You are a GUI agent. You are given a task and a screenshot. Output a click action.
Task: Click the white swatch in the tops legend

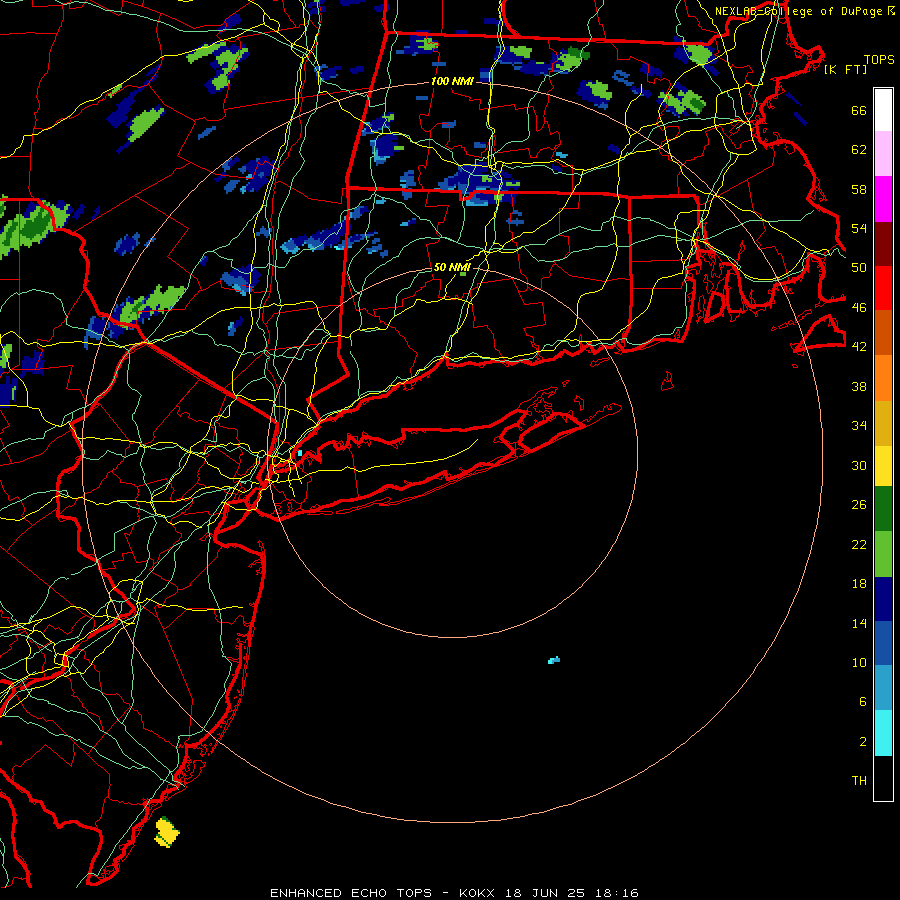(x=883, y=110)
